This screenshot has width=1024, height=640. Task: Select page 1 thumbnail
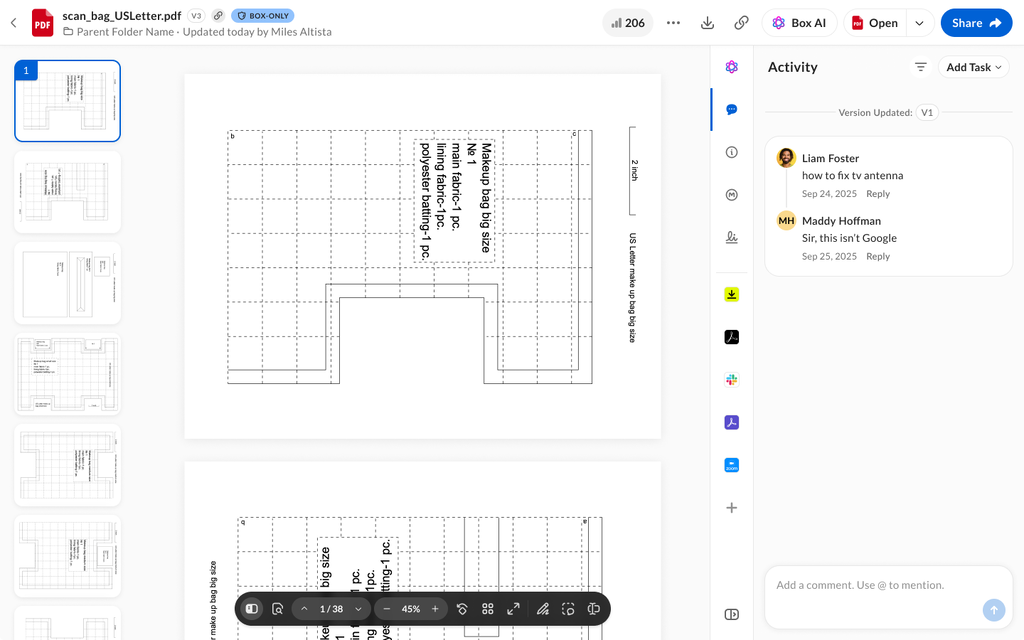coord(67,101)
